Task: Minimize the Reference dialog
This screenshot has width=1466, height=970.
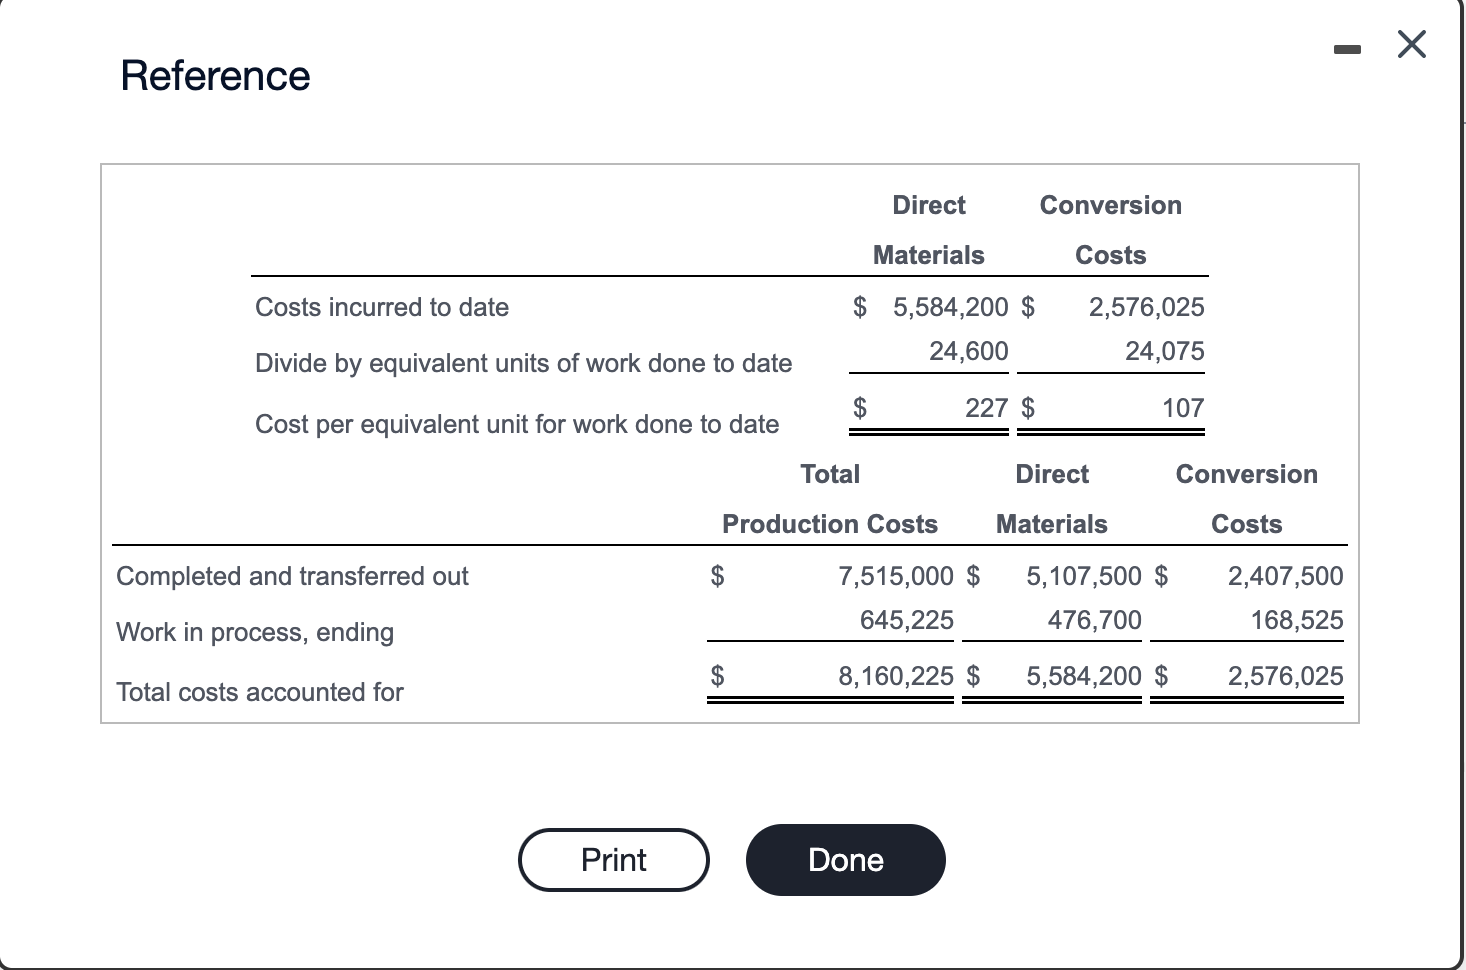Action: click(1348, 45)
